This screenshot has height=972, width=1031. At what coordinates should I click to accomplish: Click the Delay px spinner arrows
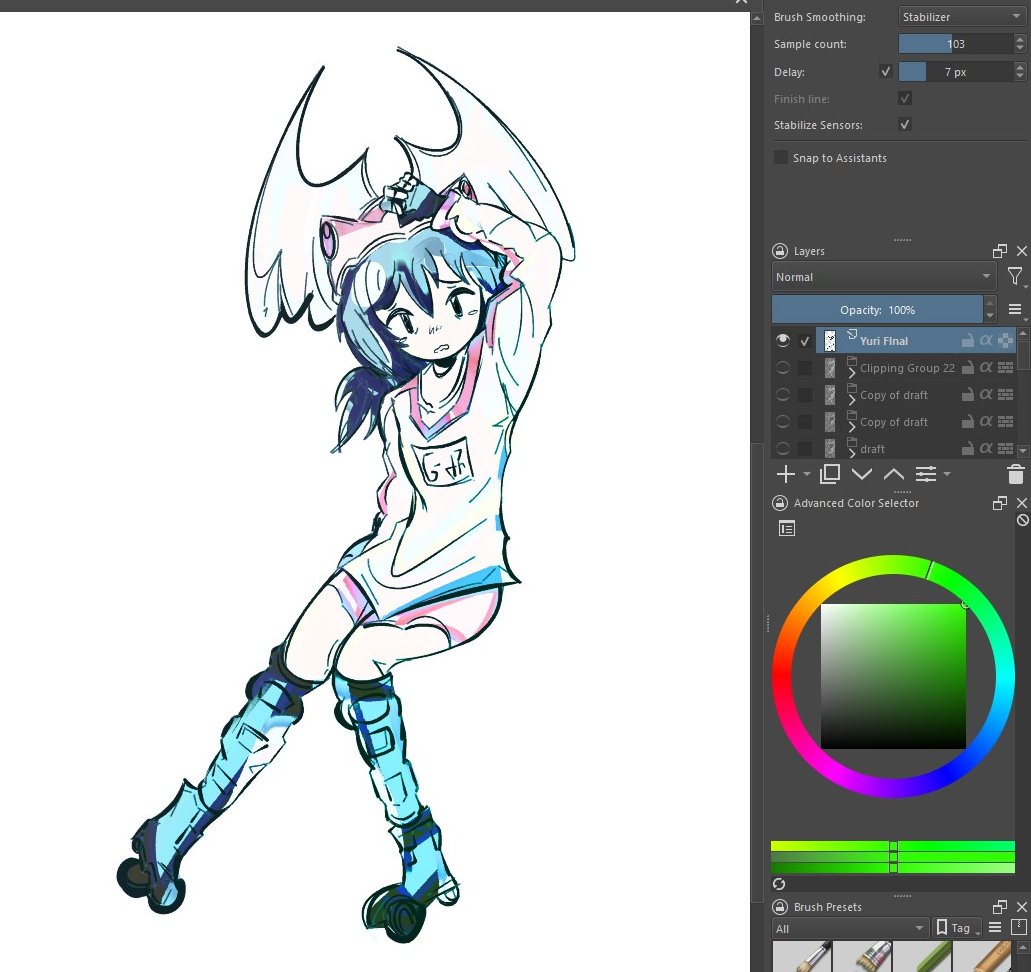(x=1020, y=72)
